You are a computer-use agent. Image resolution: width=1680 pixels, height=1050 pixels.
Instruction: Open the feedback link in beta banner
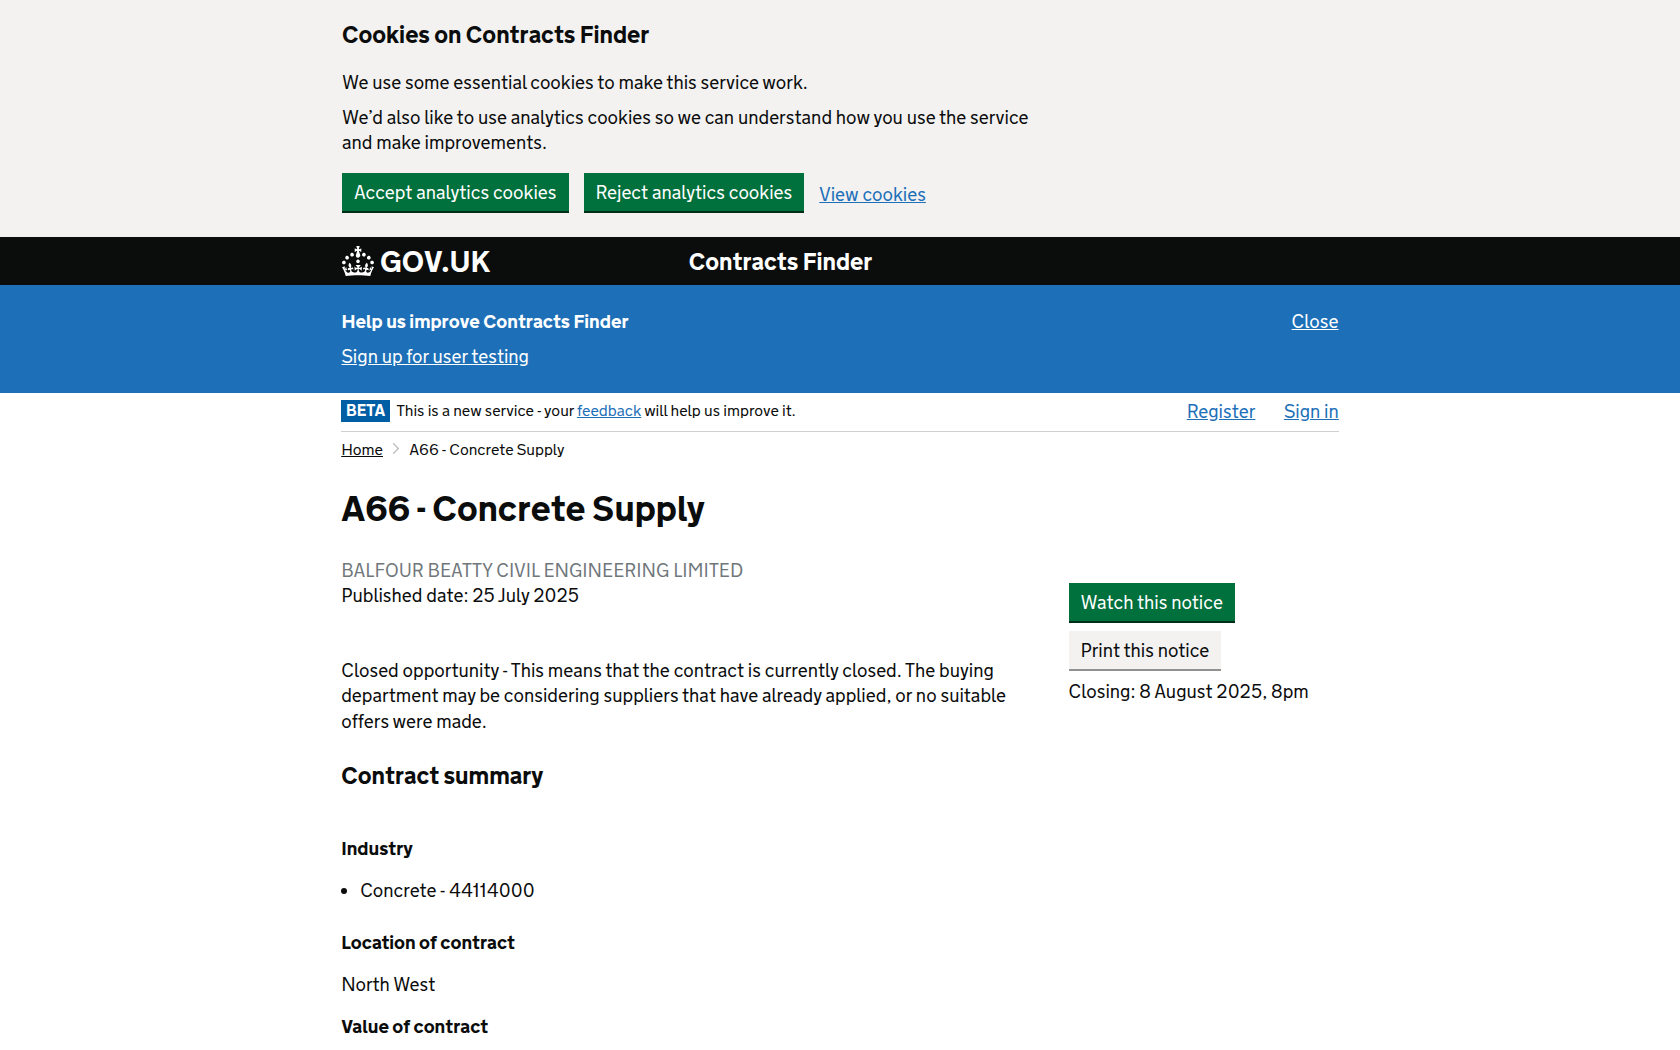click(x=609, y=411)
